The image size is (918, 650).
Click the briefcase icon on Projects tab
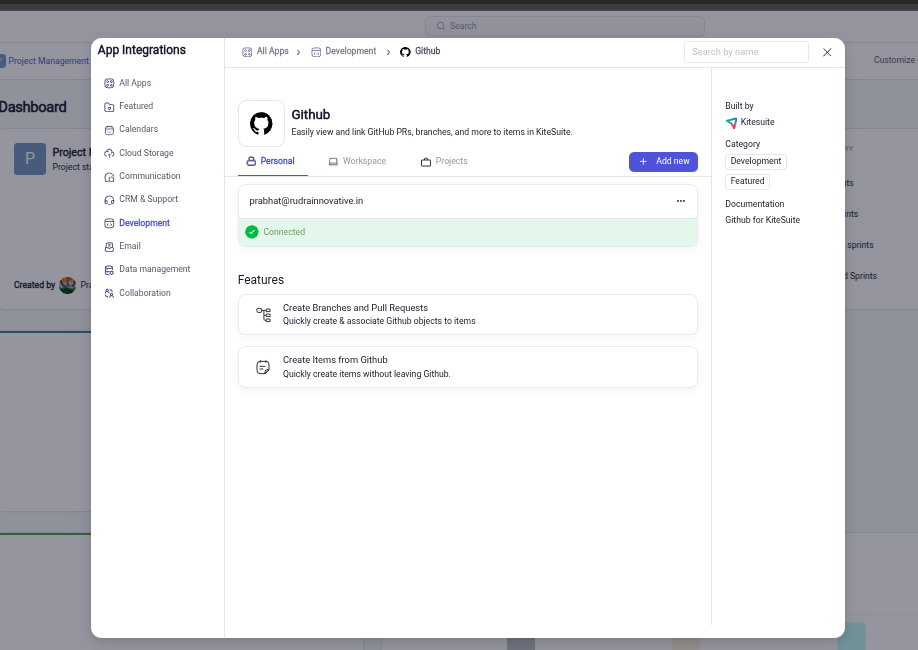click(x=426, y=162)
